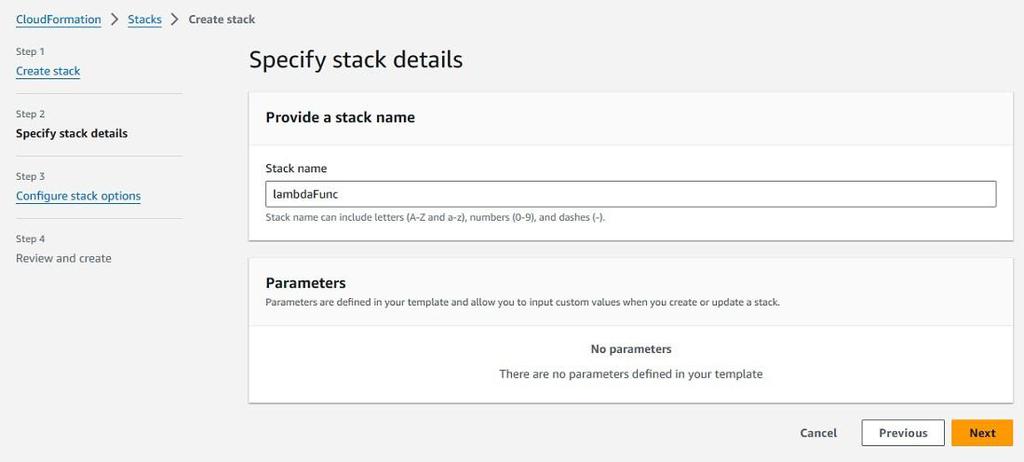Return to Step 1 Create stack link
Viewport: 1024px width, 462px height.
(x=48, y=71)
